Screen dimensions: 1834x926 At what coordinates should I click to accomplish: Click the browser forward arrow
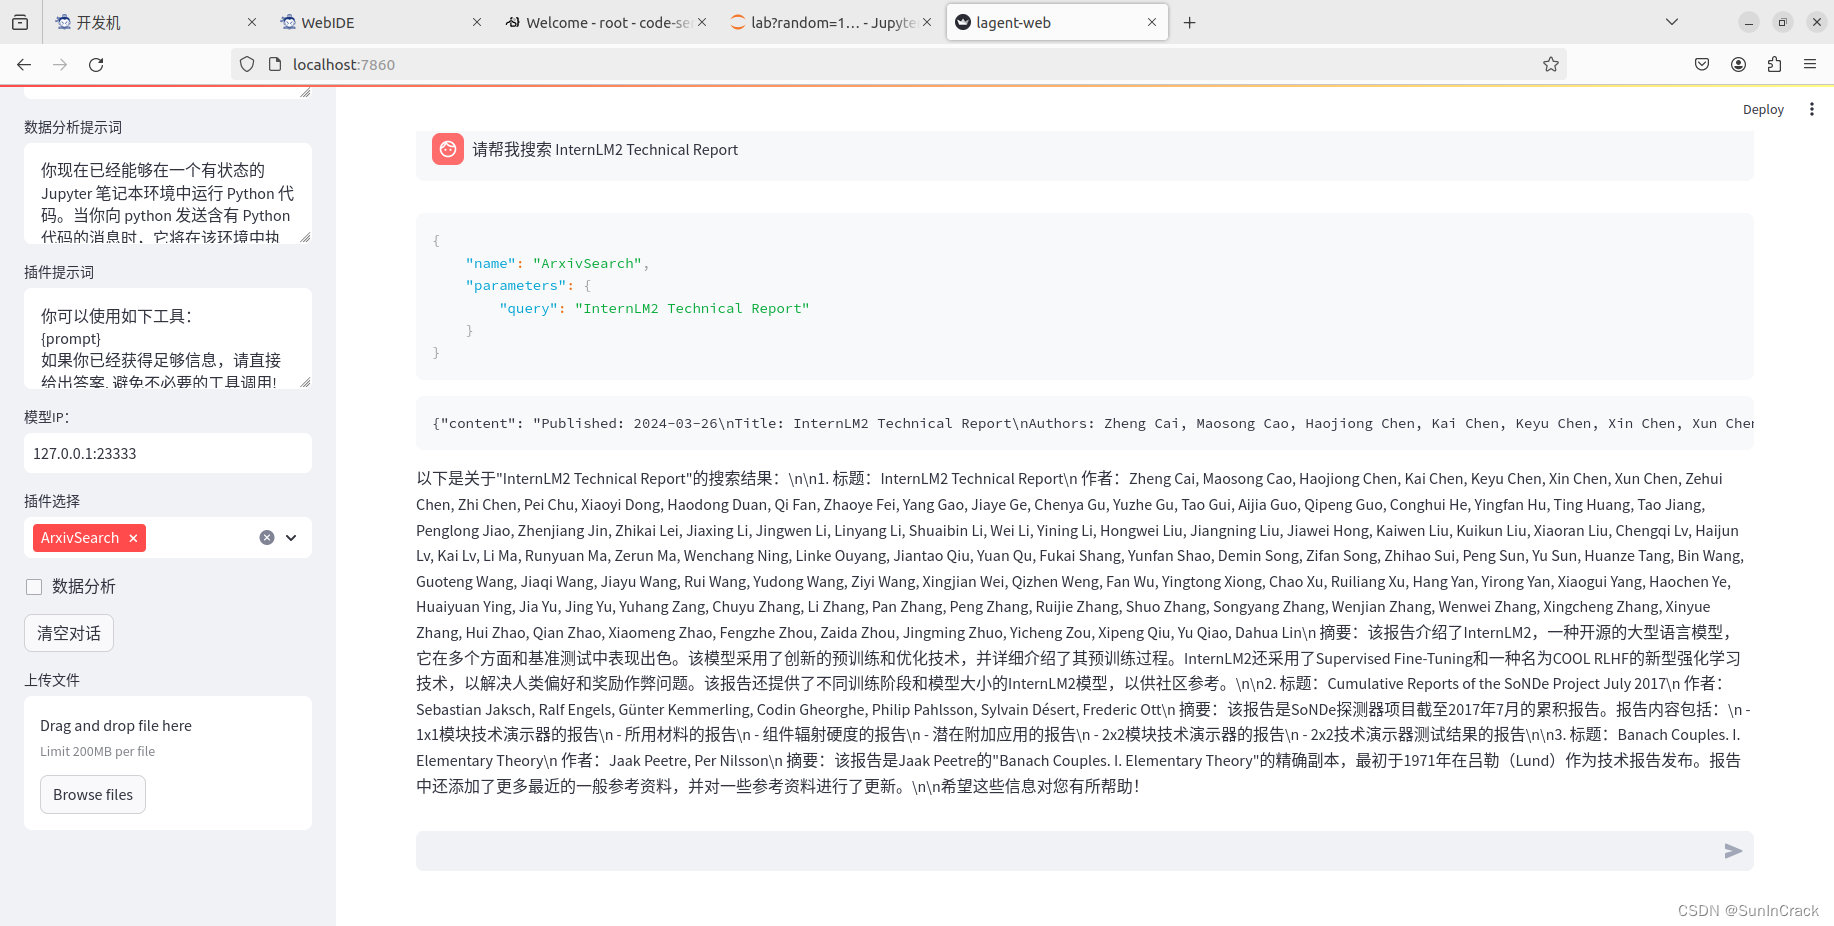click(x=60, y=64)
